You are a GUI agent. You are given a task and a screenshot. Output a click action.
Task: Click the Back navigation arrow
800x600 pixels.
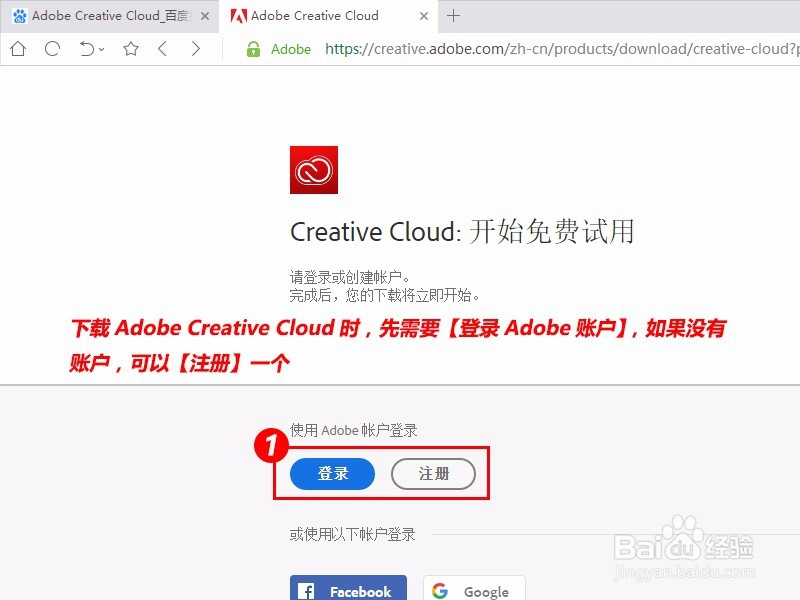coord(164,48)
